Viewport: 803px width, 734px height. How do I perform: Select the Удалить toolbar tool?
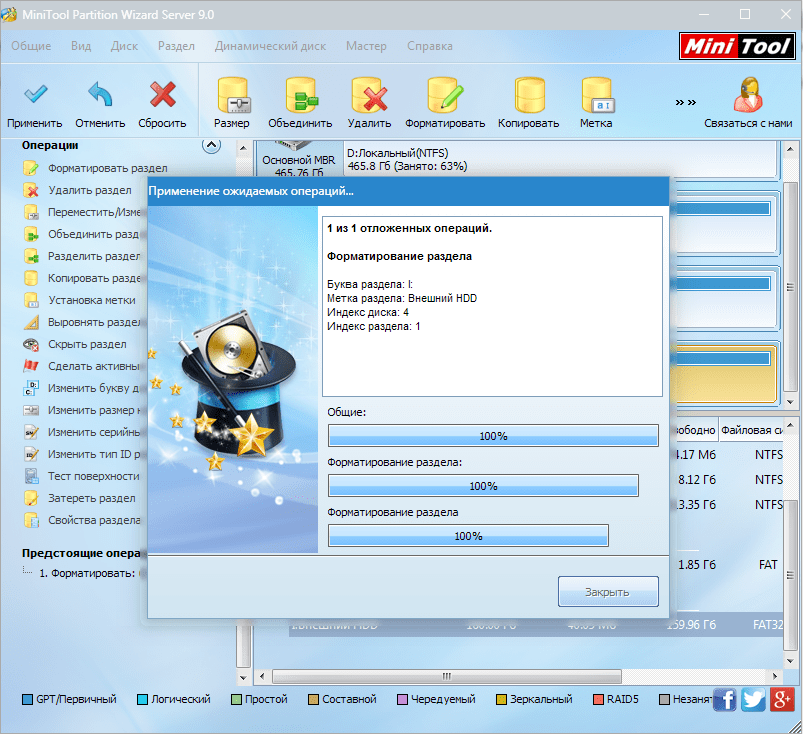[369, 100]
